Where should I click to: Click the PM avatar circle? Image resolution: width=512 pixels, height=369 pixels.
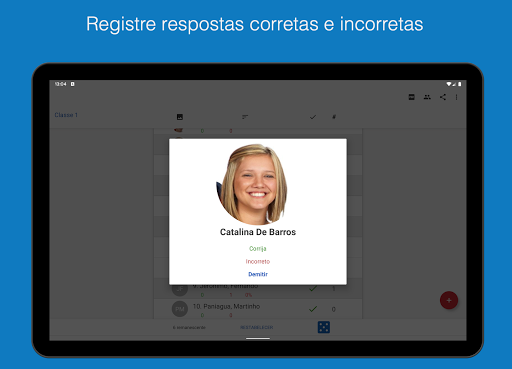[x=180, y=309]
